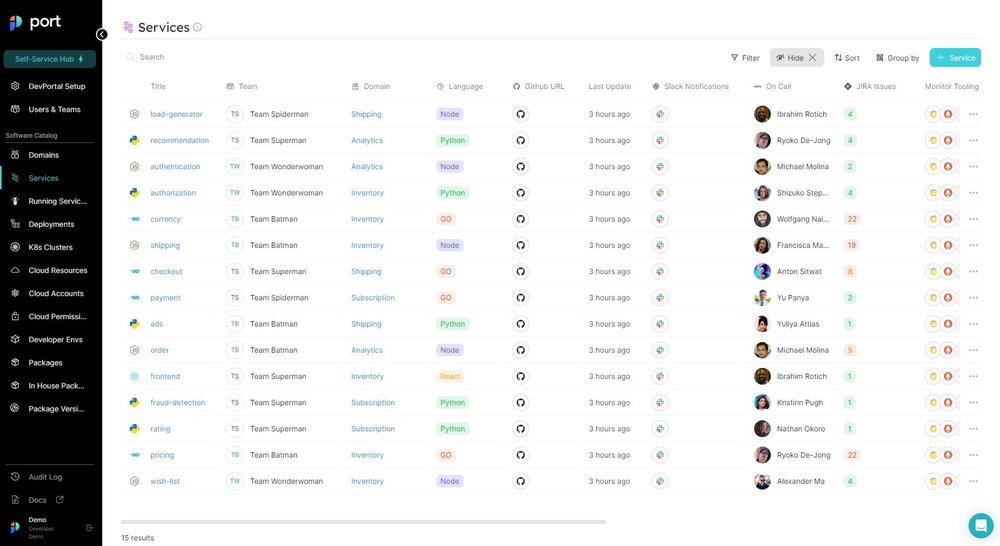Open the more menu for load-generator row
Screen dimensions: 1000x546
pos(973,114)
